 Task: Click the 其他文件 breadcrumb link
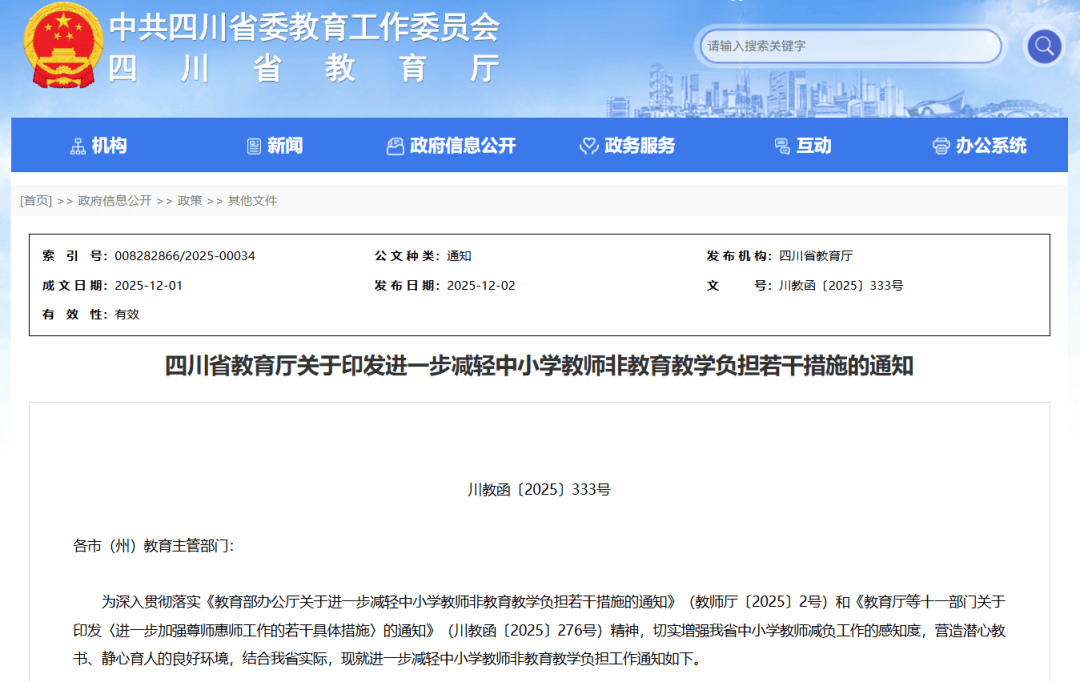250,200
